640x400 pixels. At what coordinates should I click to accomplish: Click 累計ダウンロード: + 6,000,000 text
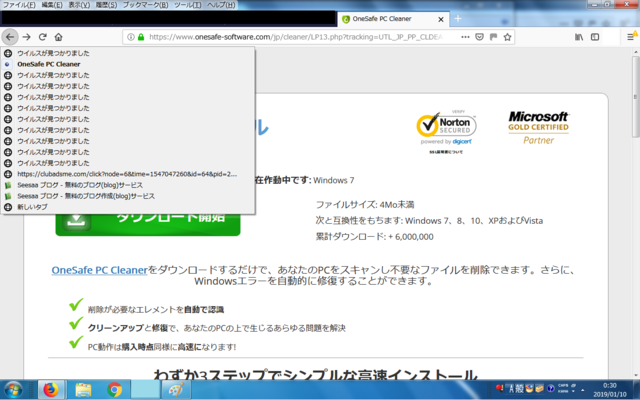click(374, 237)
